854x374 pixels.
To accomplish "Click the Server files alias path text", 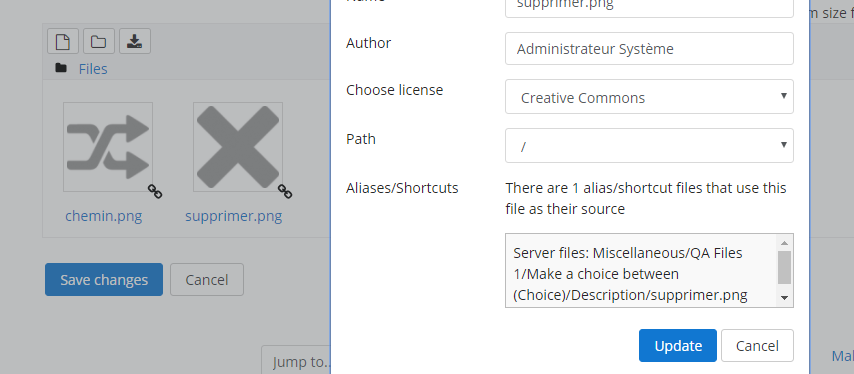I will [630, 274].
